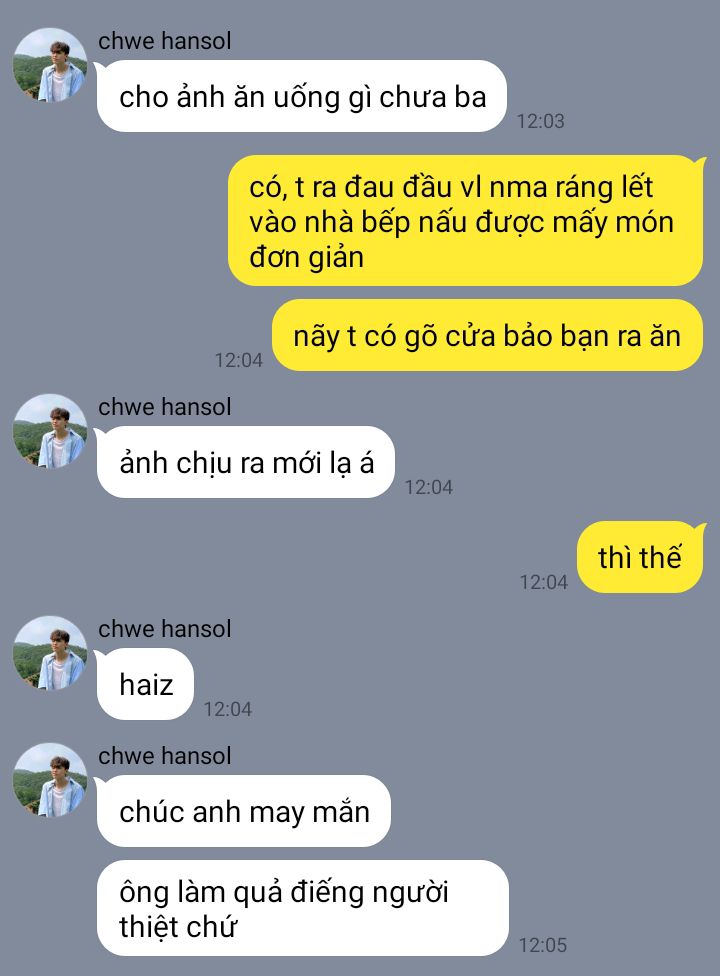Select the "cho ảnh ăn uống gì chưa ba" bubble
720x976 pixels.
[x=302, y=96]
